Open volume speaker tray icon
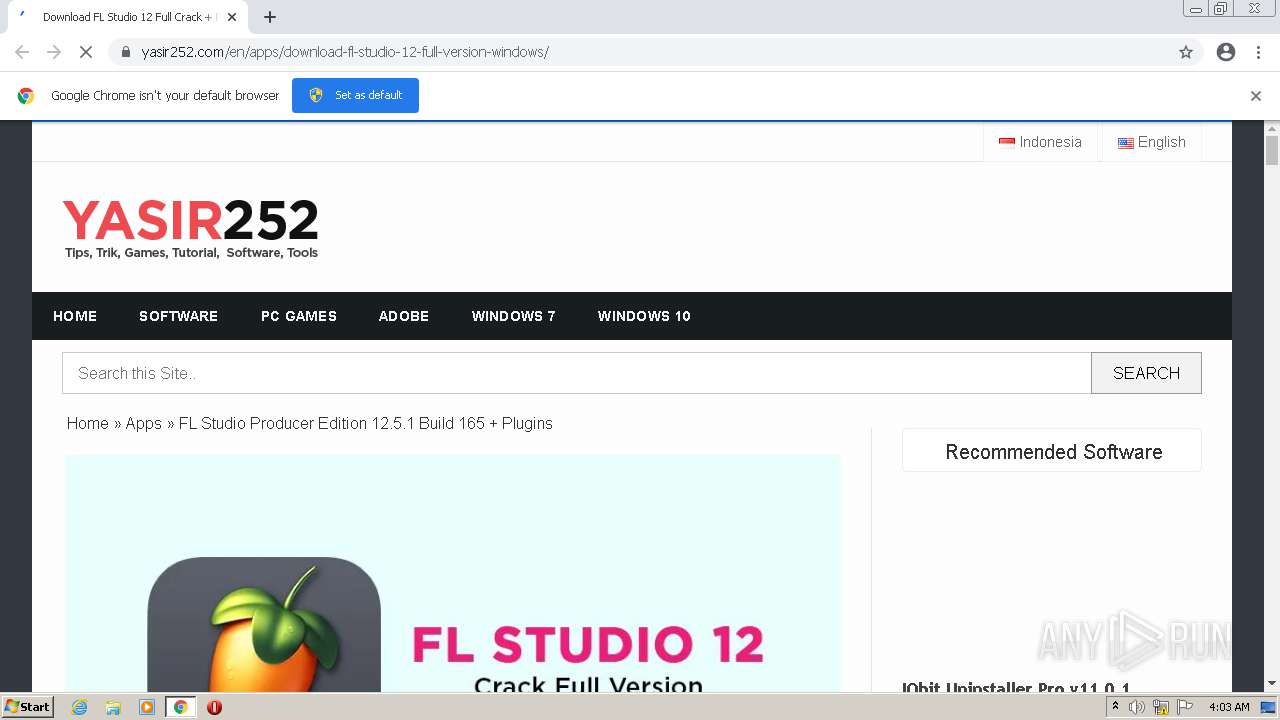 (1137, 707)
